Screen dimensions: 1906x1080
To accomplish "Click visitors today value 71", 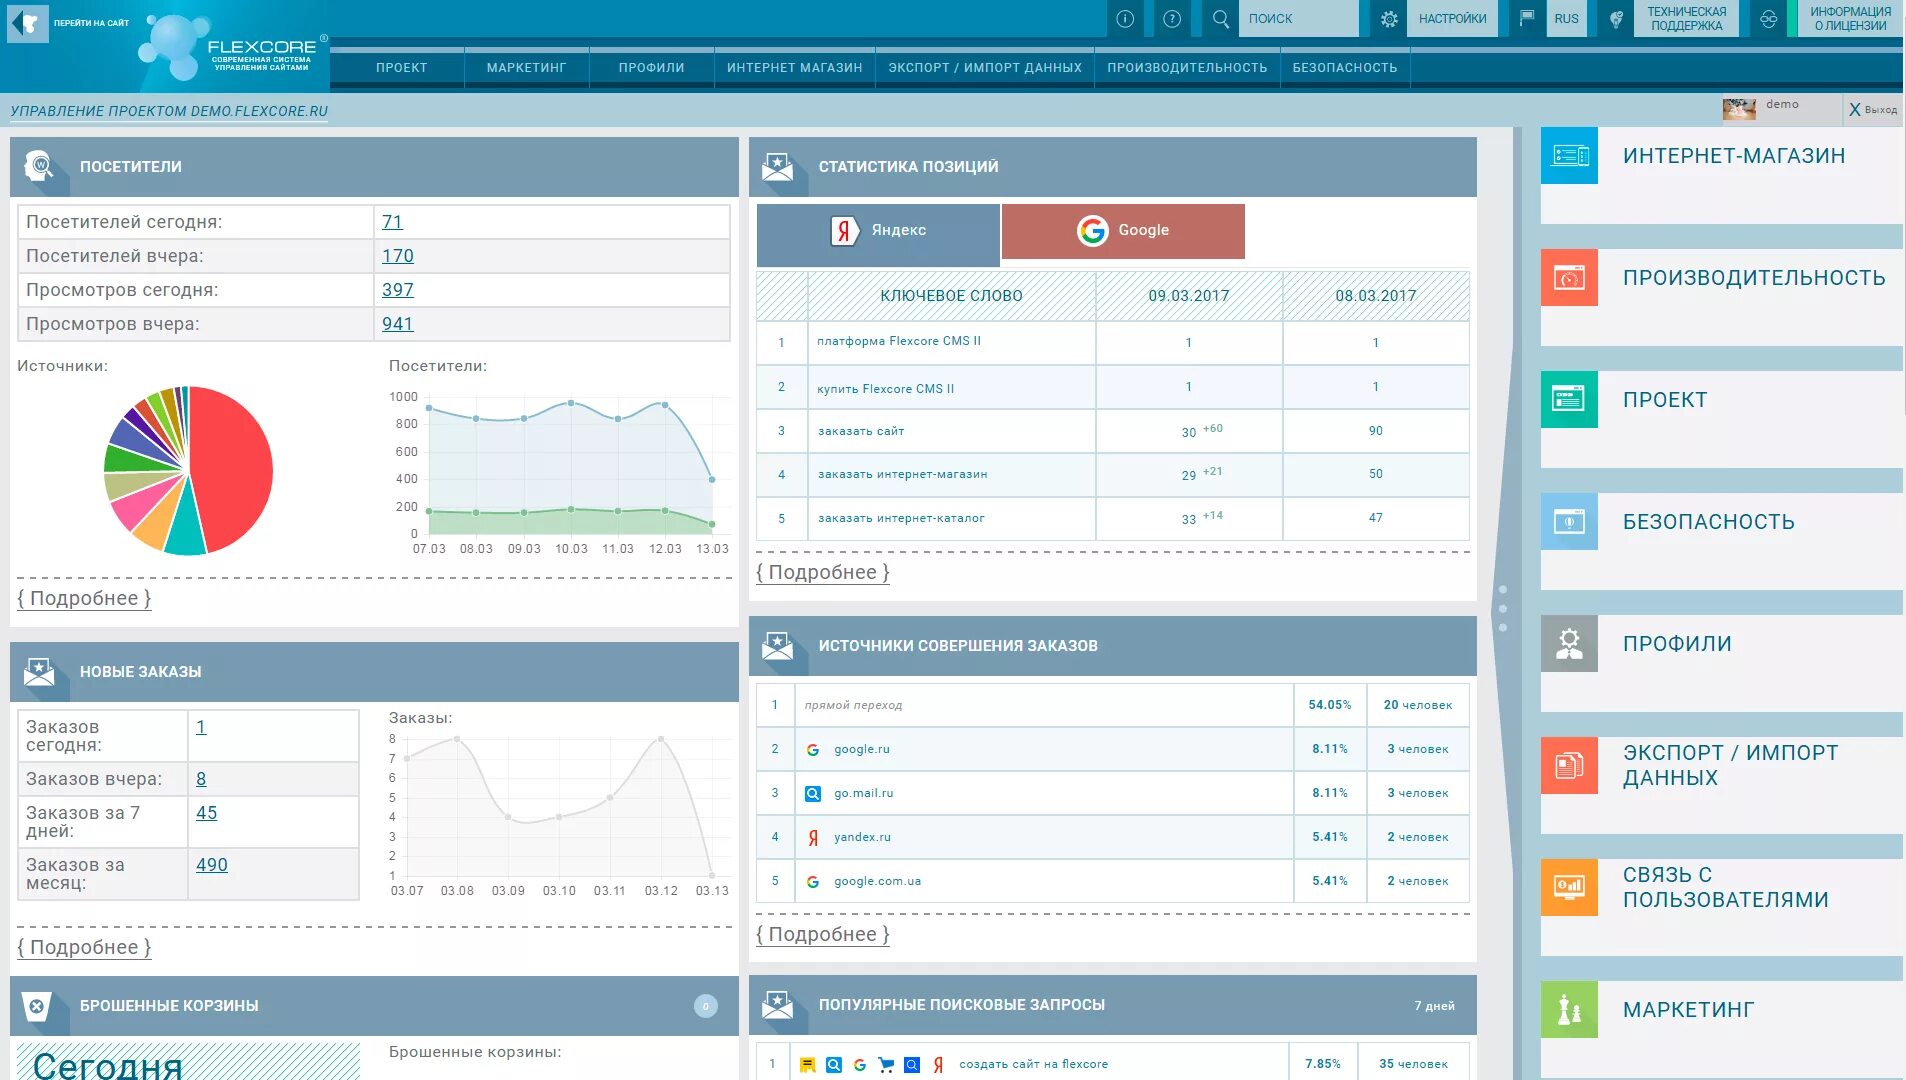I will pyautogui.click(x=392, y=222).
